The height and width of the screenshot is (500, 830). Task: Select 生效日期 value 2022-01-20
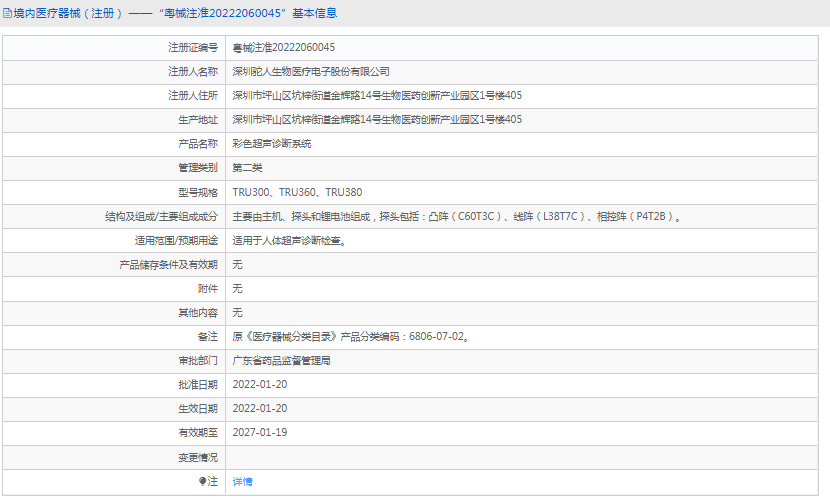260,408
